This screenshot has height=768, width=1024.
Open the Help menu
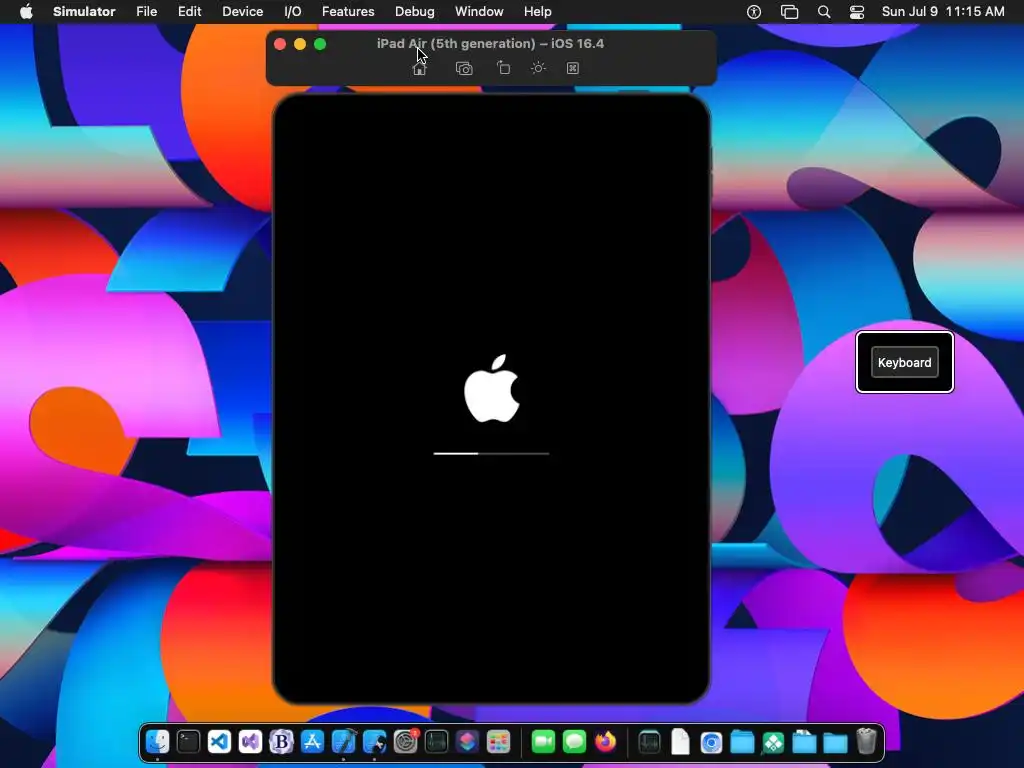point(537,12)
